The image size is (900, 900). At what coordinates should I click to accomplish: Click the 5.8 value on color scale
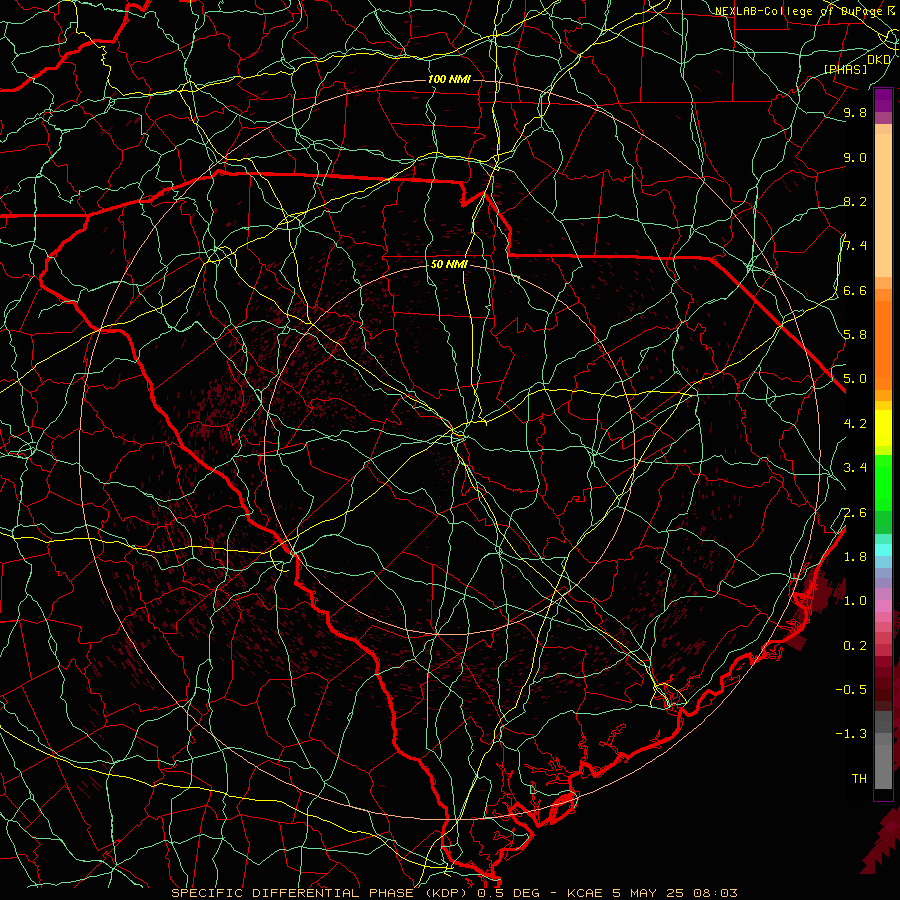(855, 335)
